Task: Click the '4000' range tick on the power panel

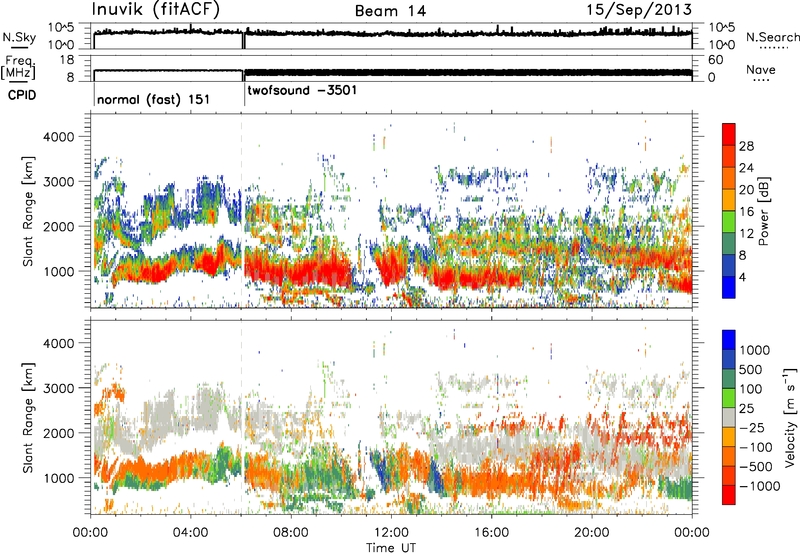Action: click(x=58, y=137)
